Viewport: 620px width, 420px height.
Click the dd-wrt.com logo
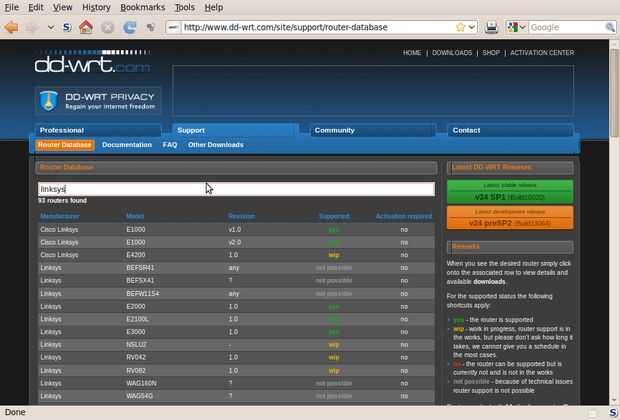click(x=92, y=62)
